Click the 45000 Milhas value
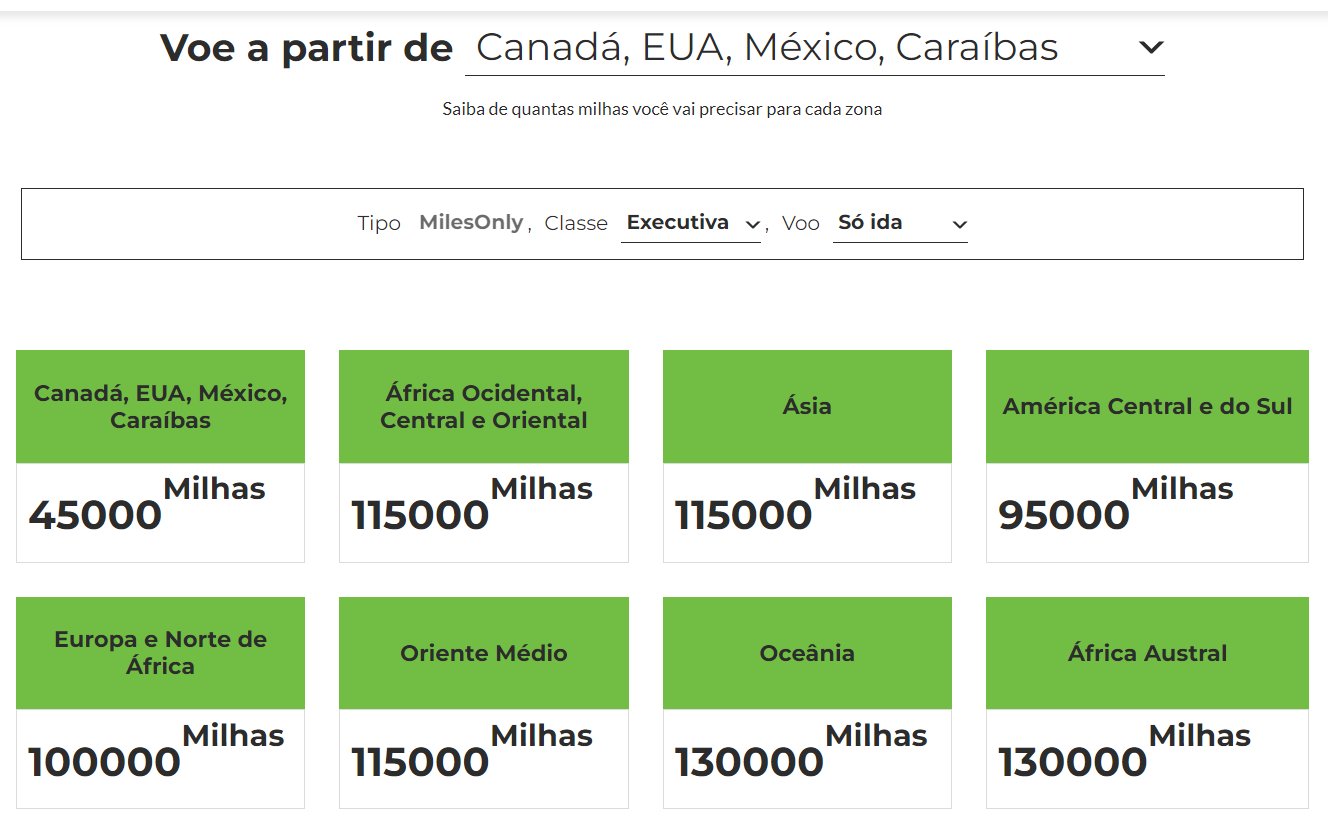Viewport: 1328px width, 821px height. click(x=147, y=504)
